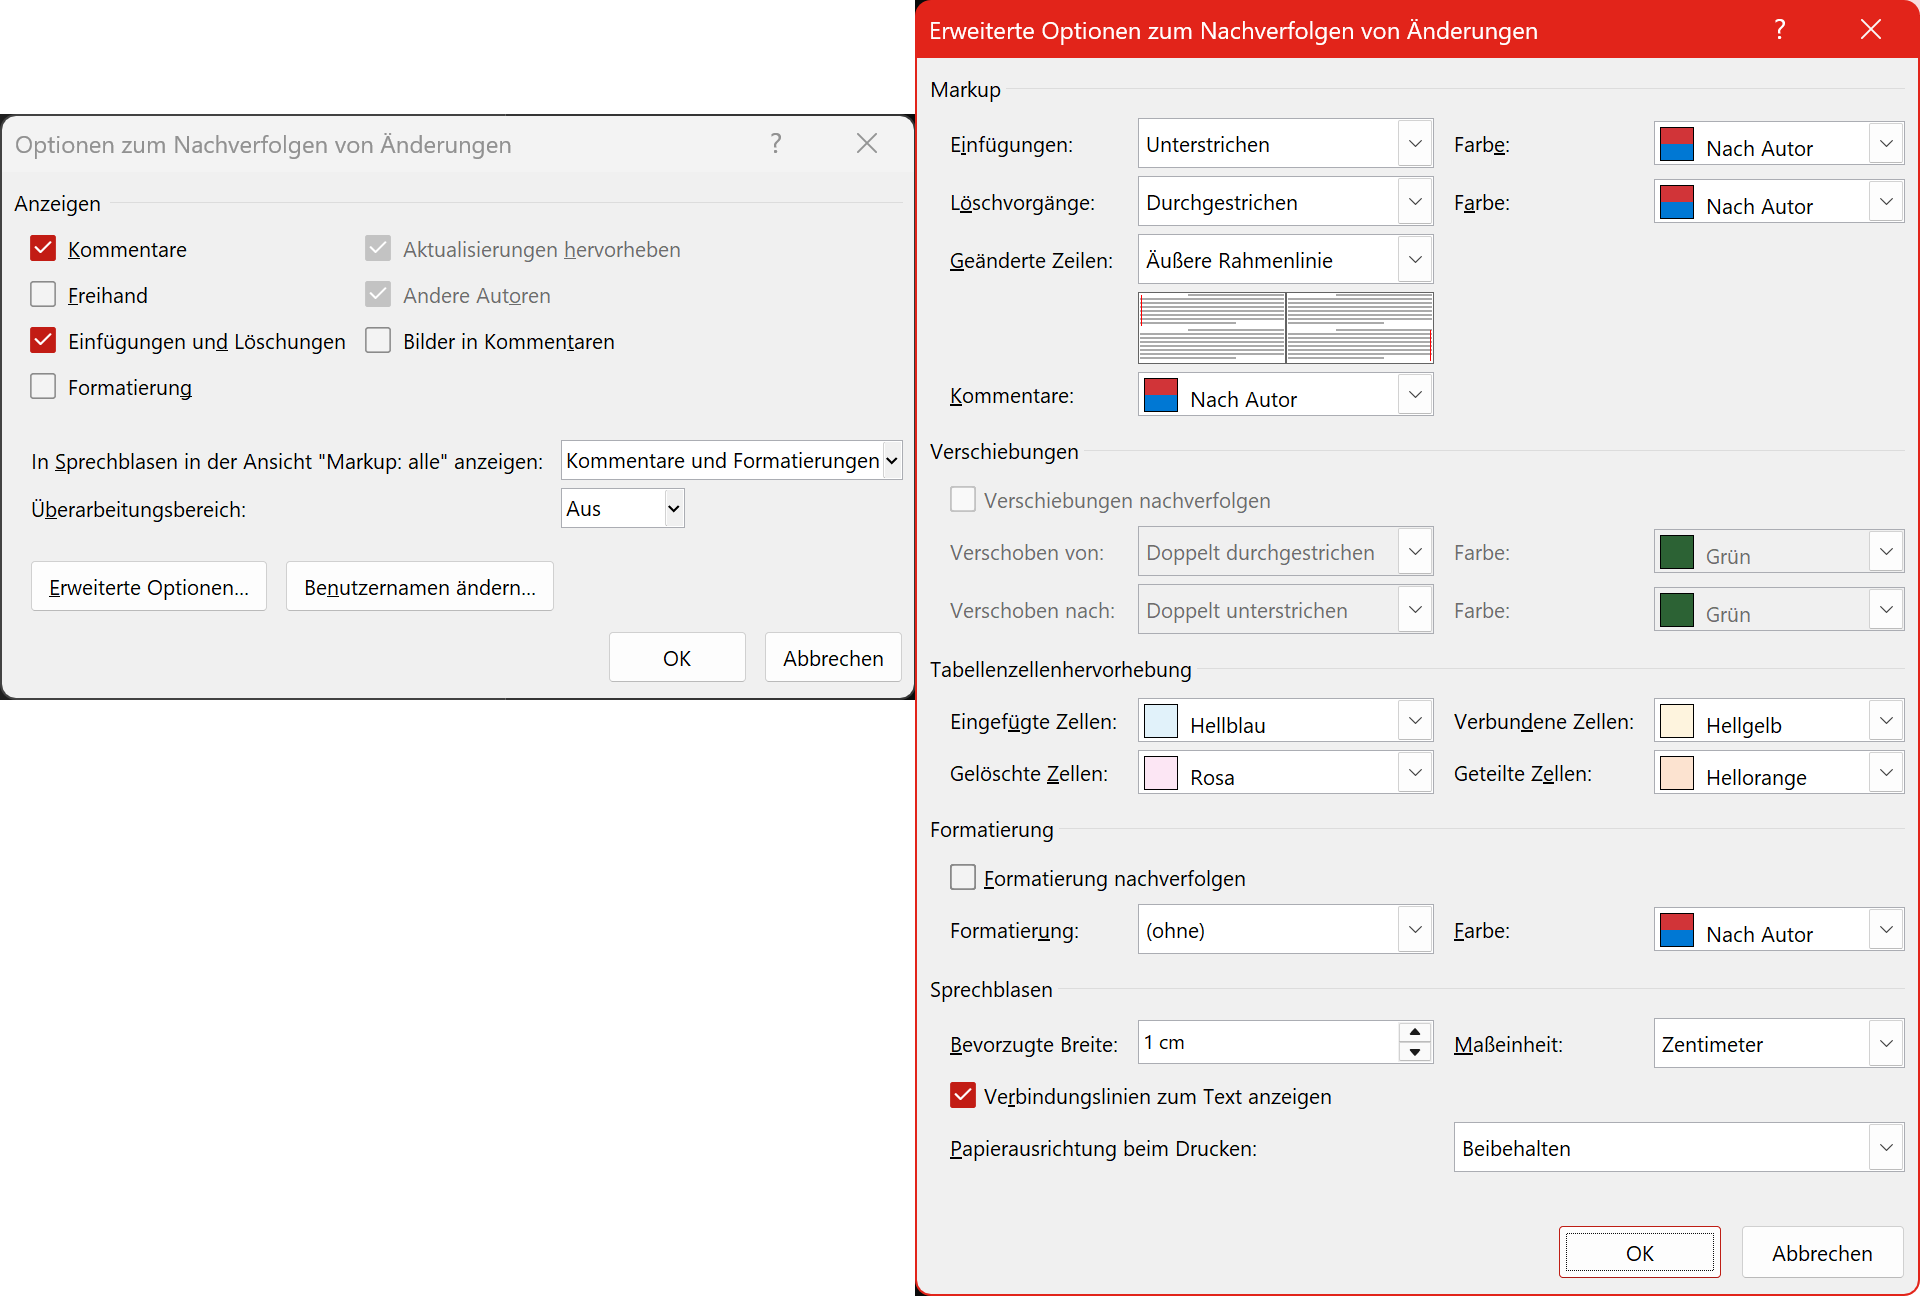Click the Geänderte Zeilen preview image

point(1285,328)
